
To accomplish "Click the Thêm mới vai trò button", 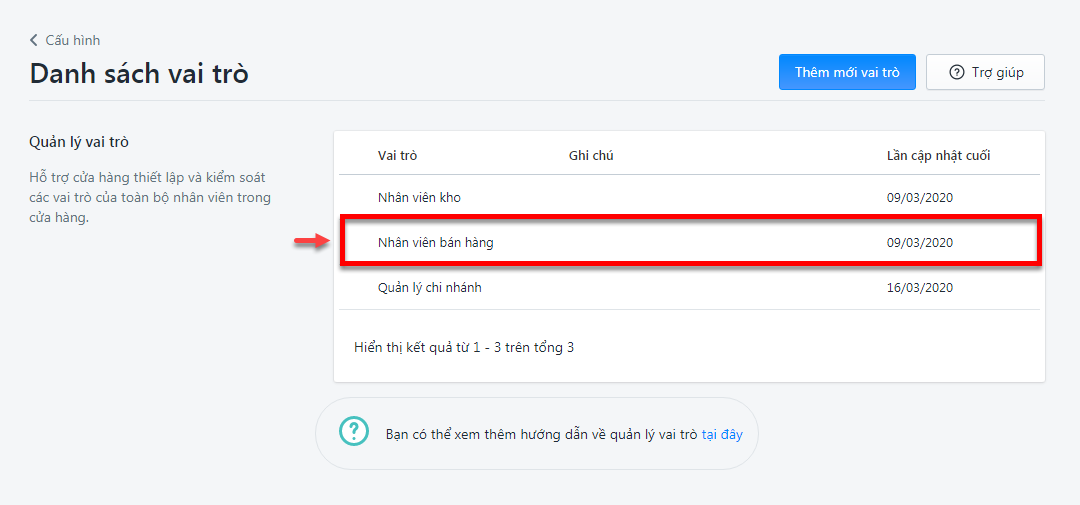I will click(x=847, y=72).
